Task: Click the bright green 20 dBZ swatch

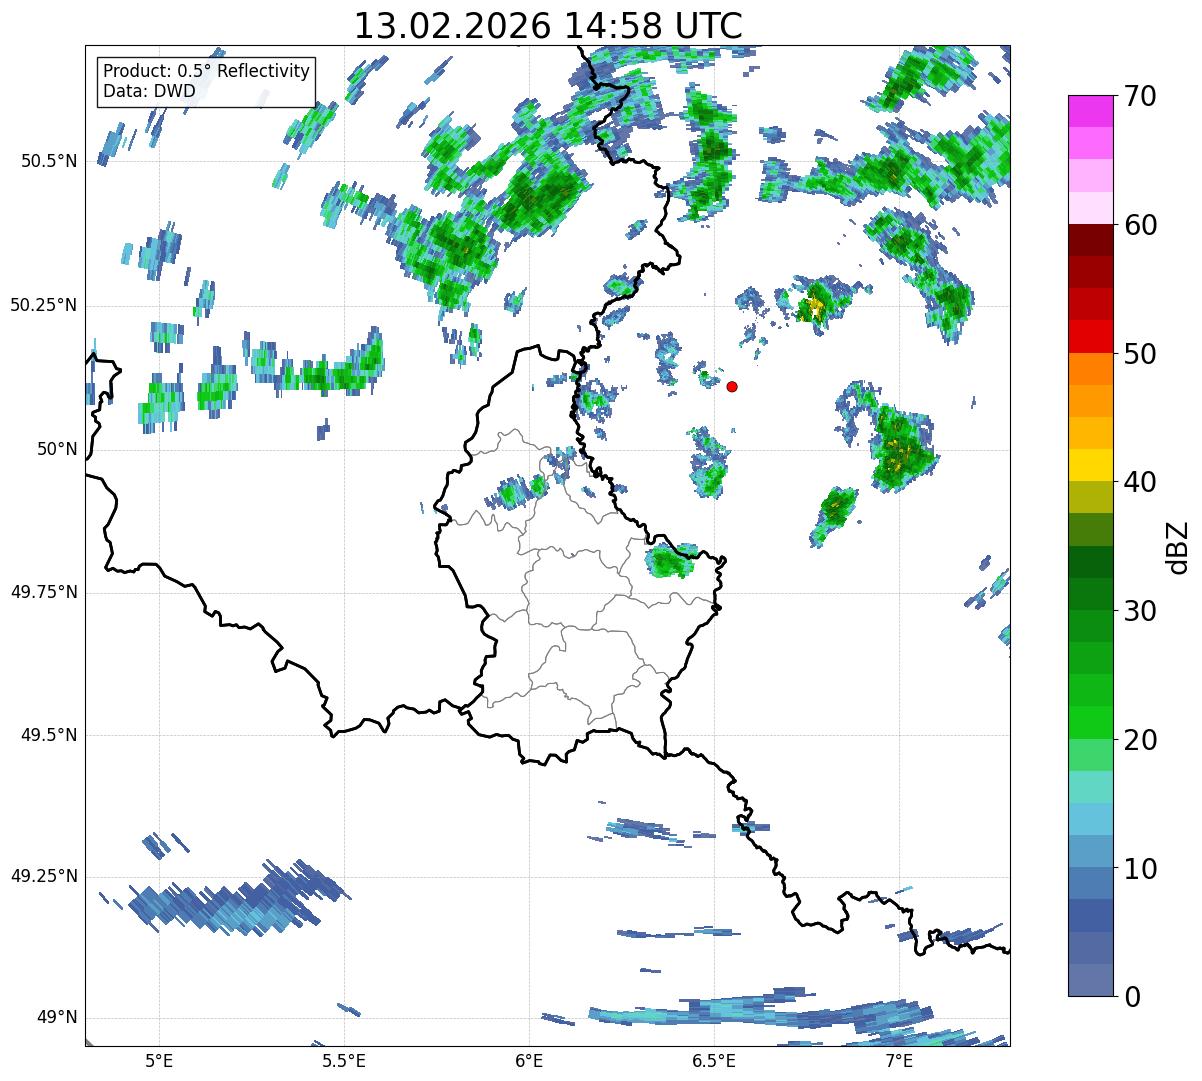Action: [1090, 723]
